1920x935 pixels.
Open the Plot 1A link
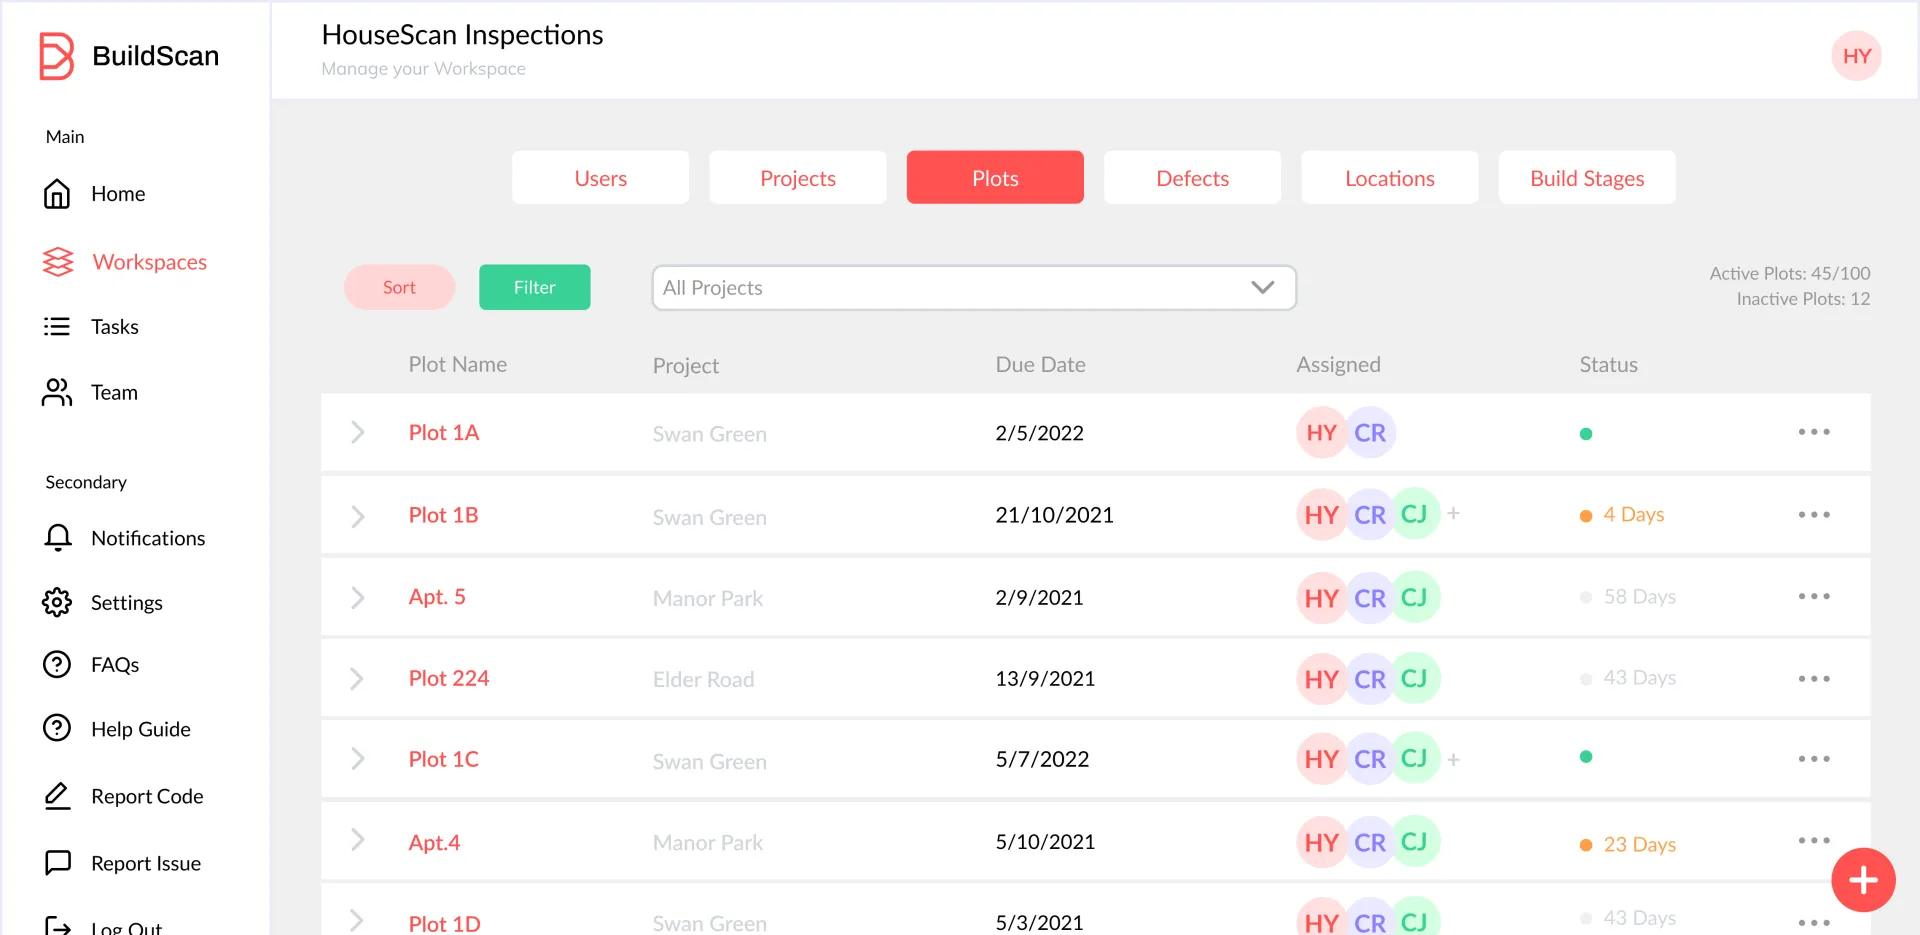pyautogui.click(x=444, y=433)
